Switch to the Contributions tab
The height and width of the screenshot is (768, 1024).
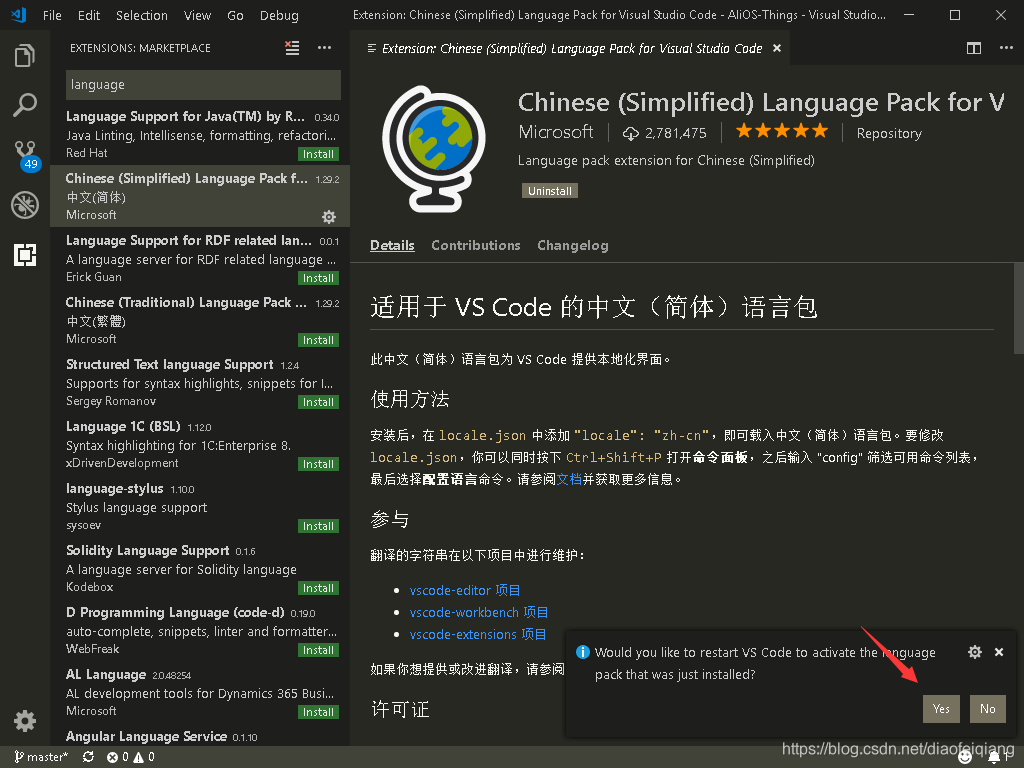[x=475, y=246]
